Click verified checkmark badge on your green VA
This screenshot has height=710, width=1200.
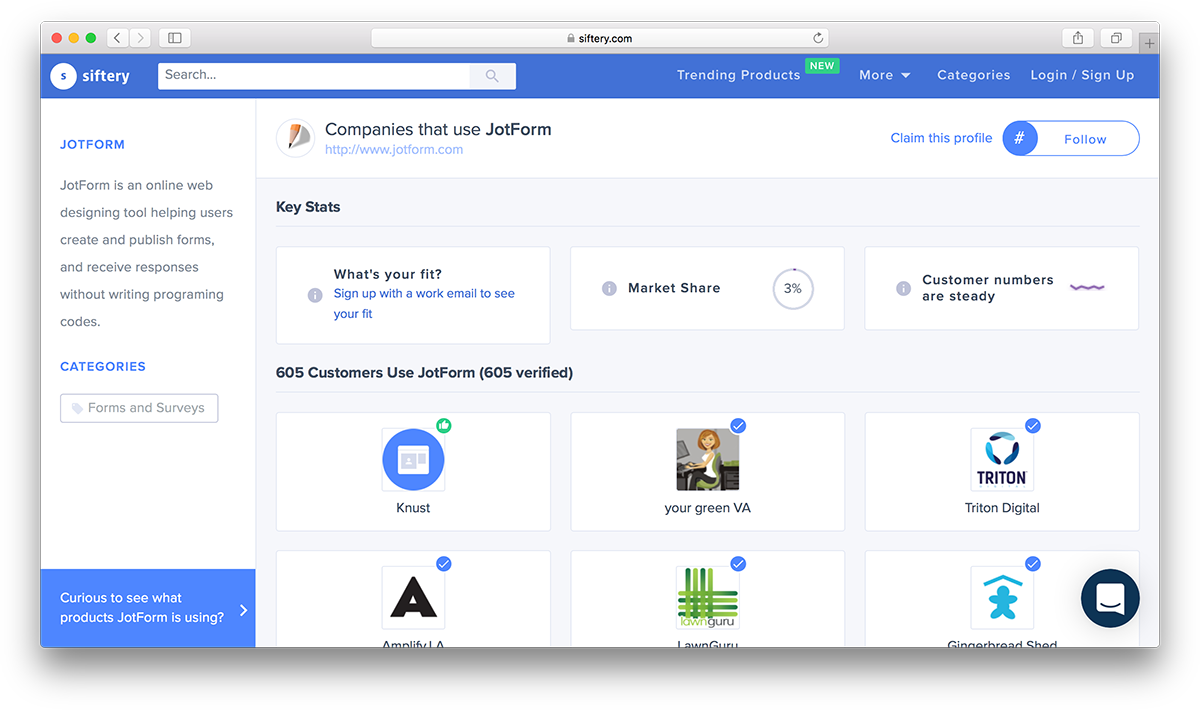[738, 425]
